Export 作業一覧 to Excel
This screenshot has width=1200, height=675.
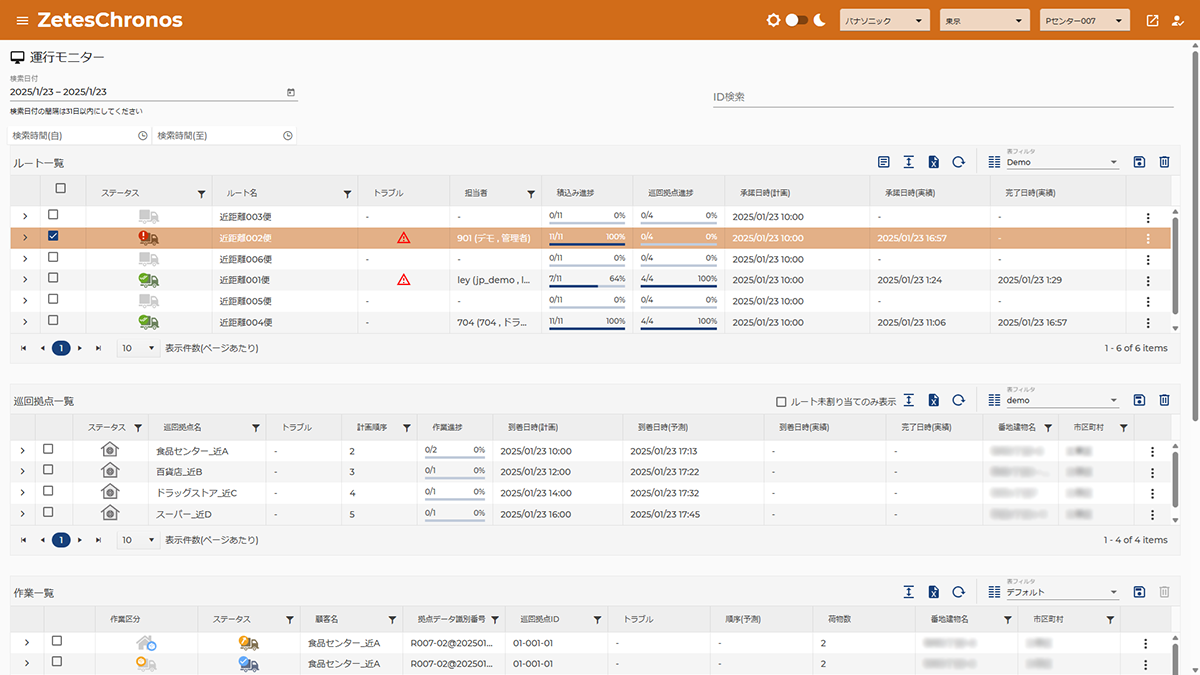tap(933, 592)
